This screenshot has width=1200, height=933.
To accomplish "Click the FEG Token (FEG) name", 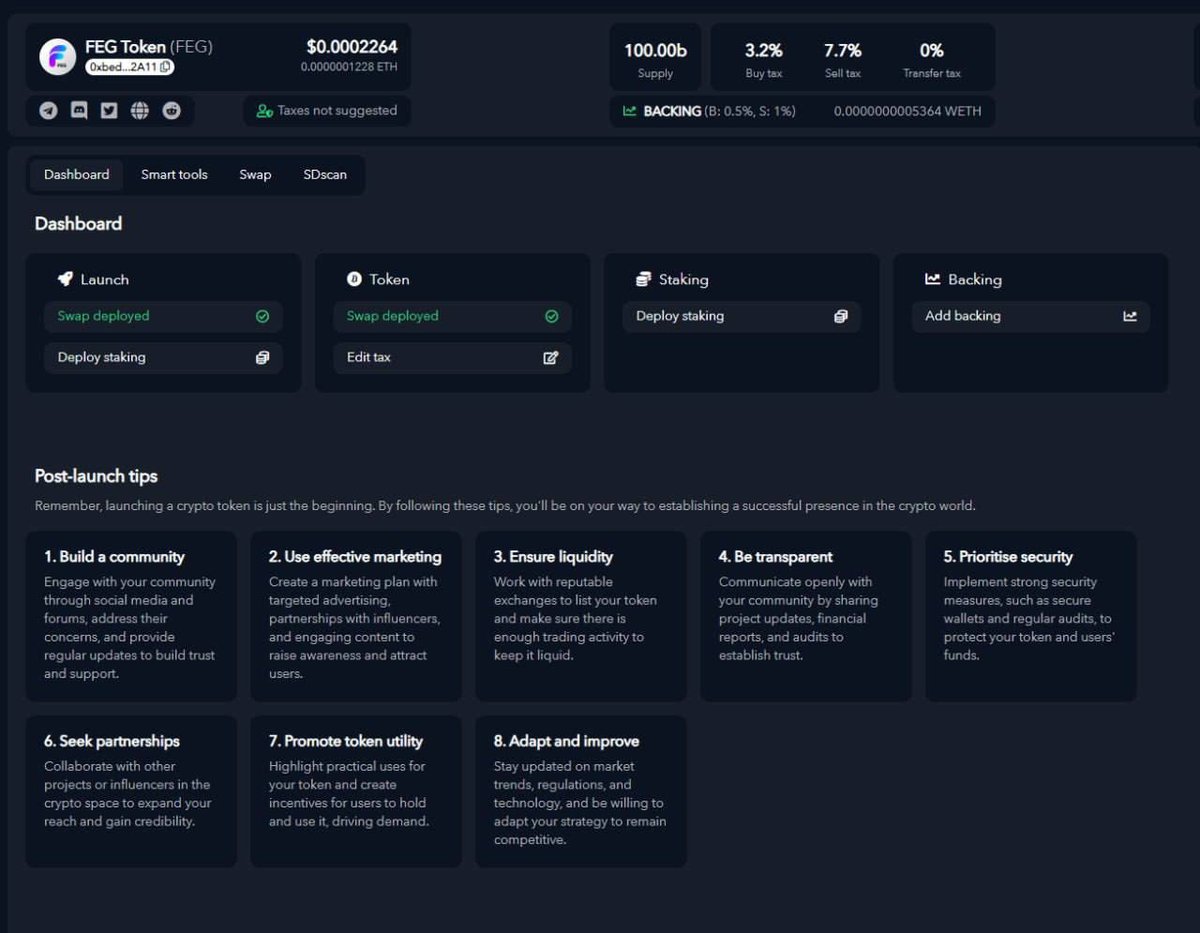I will point(149,47).
